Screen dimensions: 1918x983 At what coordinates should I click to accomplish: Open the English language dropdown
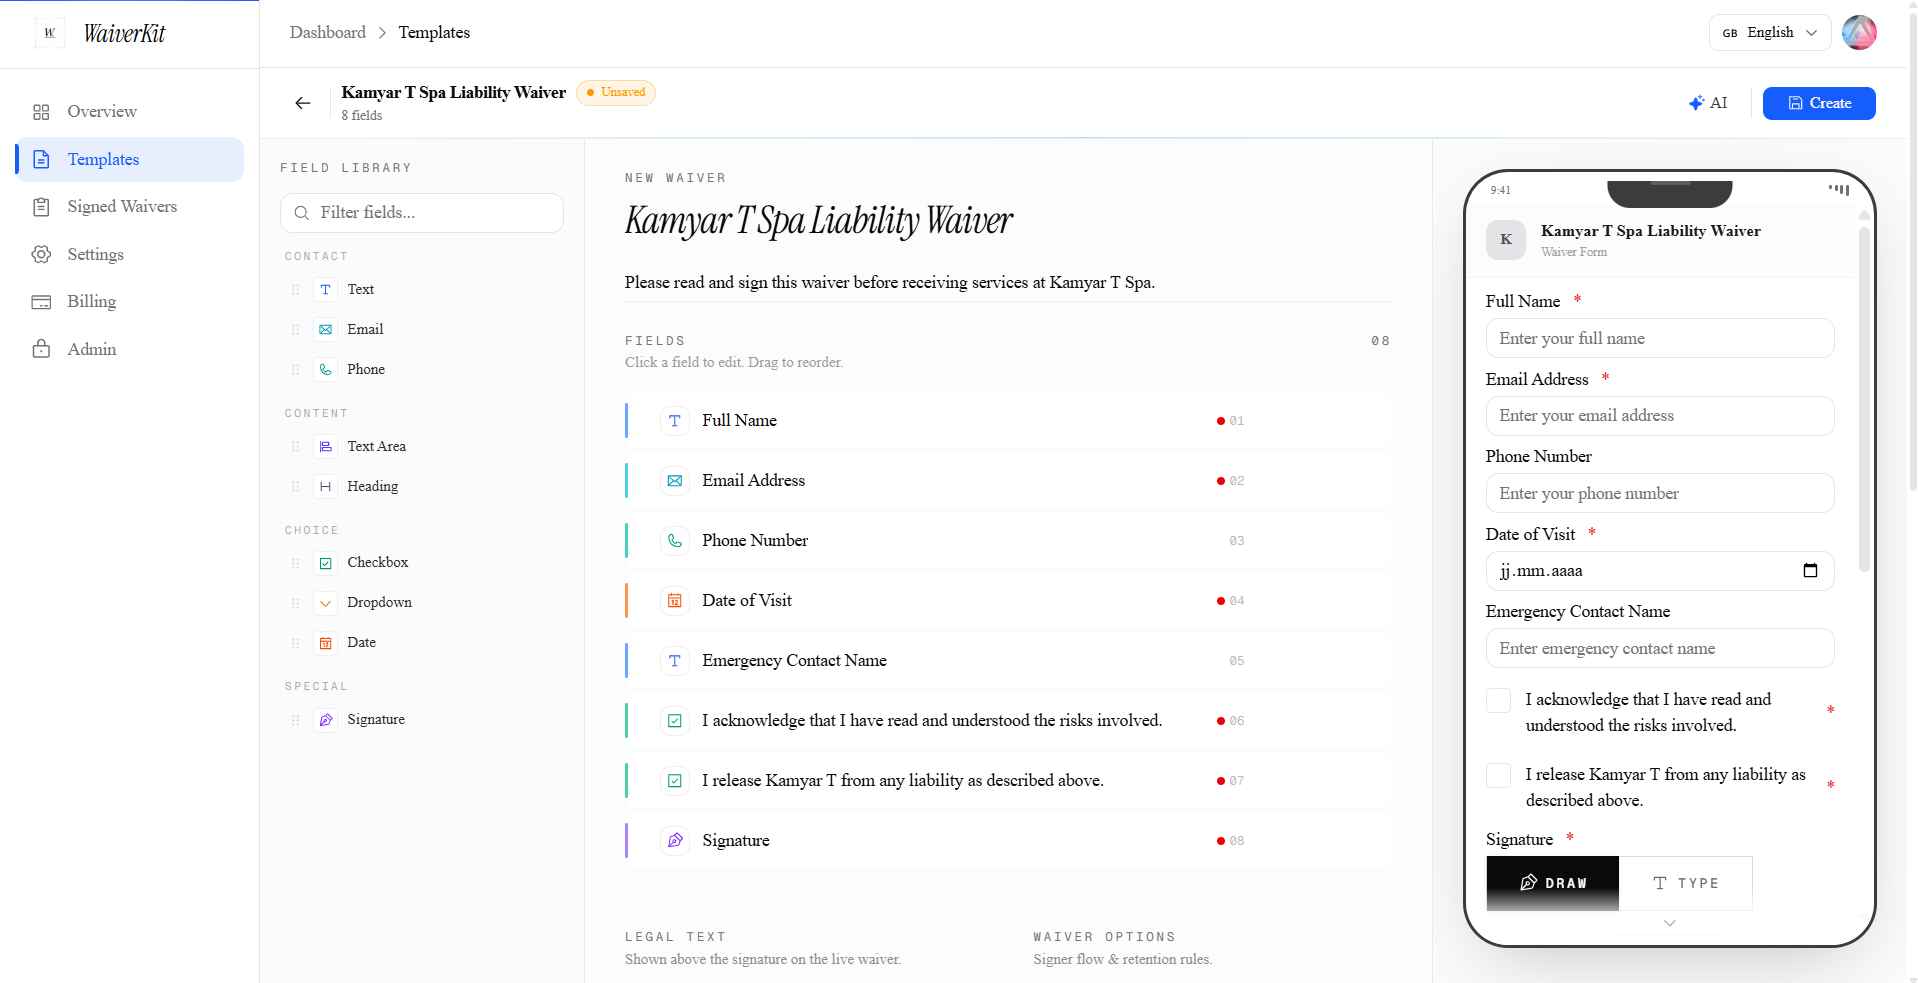[x=1769, y=33]
